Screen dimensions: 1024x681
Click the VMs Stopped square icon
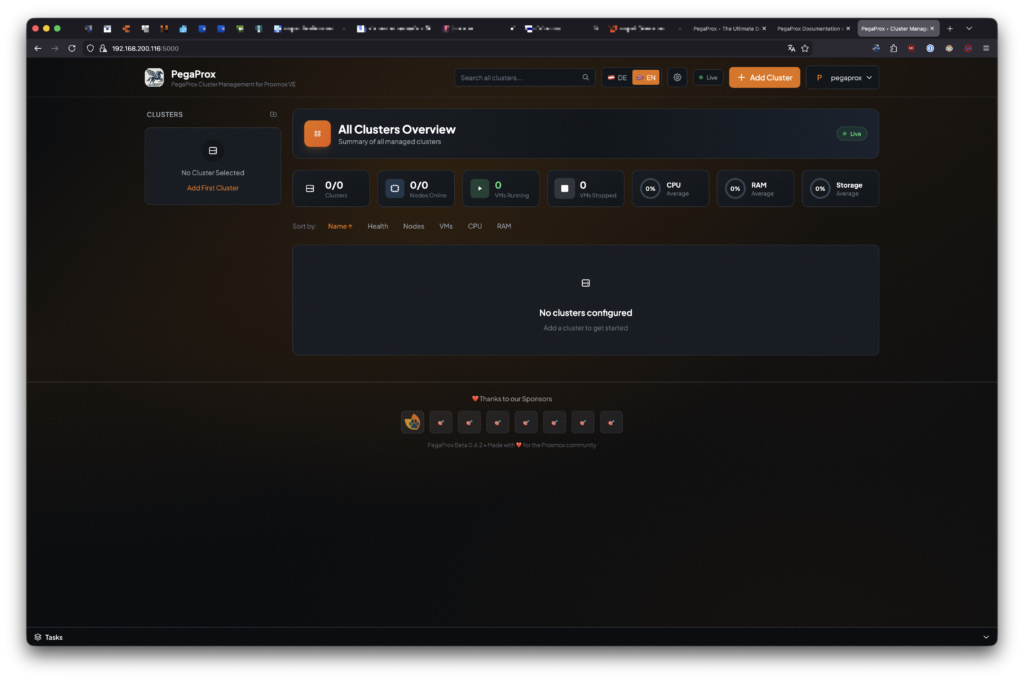[564, 188]
